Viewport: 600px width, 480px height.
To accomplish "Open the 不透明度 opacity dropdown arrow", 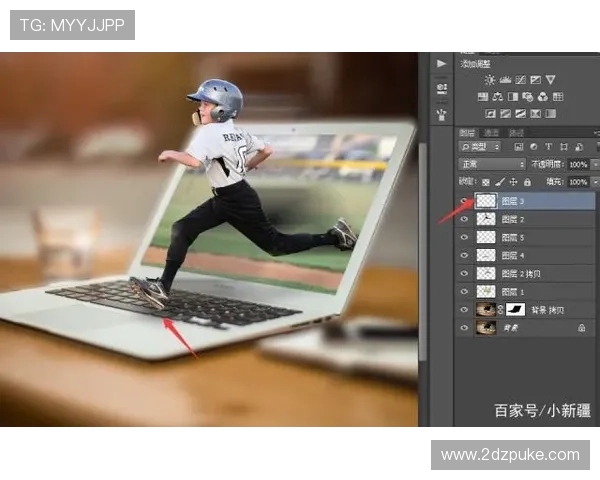I will [595, 164].
